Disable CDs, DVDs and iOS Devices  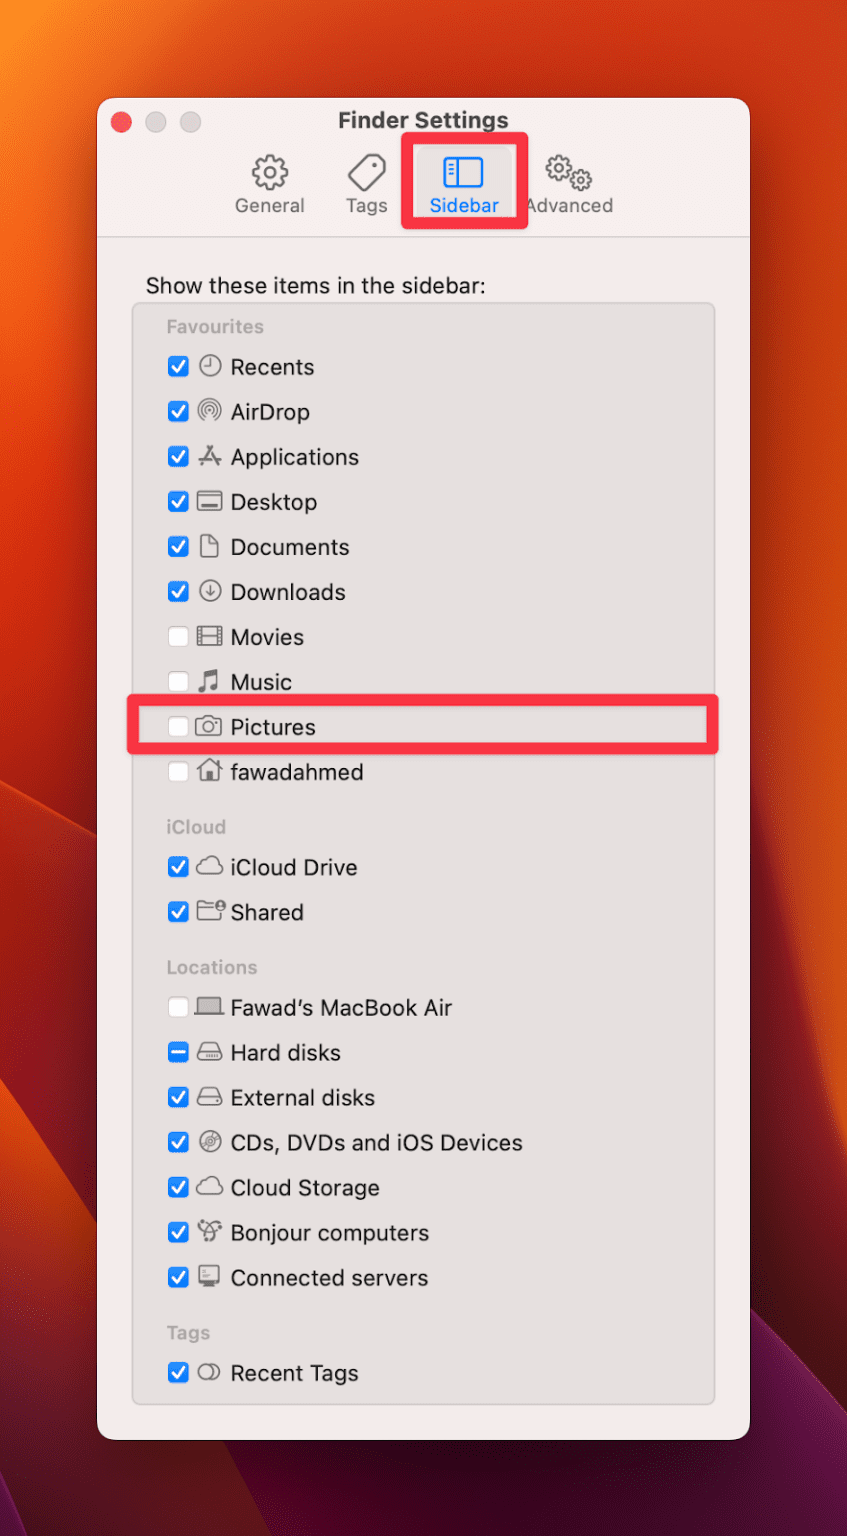click(x=178, y=1142)
